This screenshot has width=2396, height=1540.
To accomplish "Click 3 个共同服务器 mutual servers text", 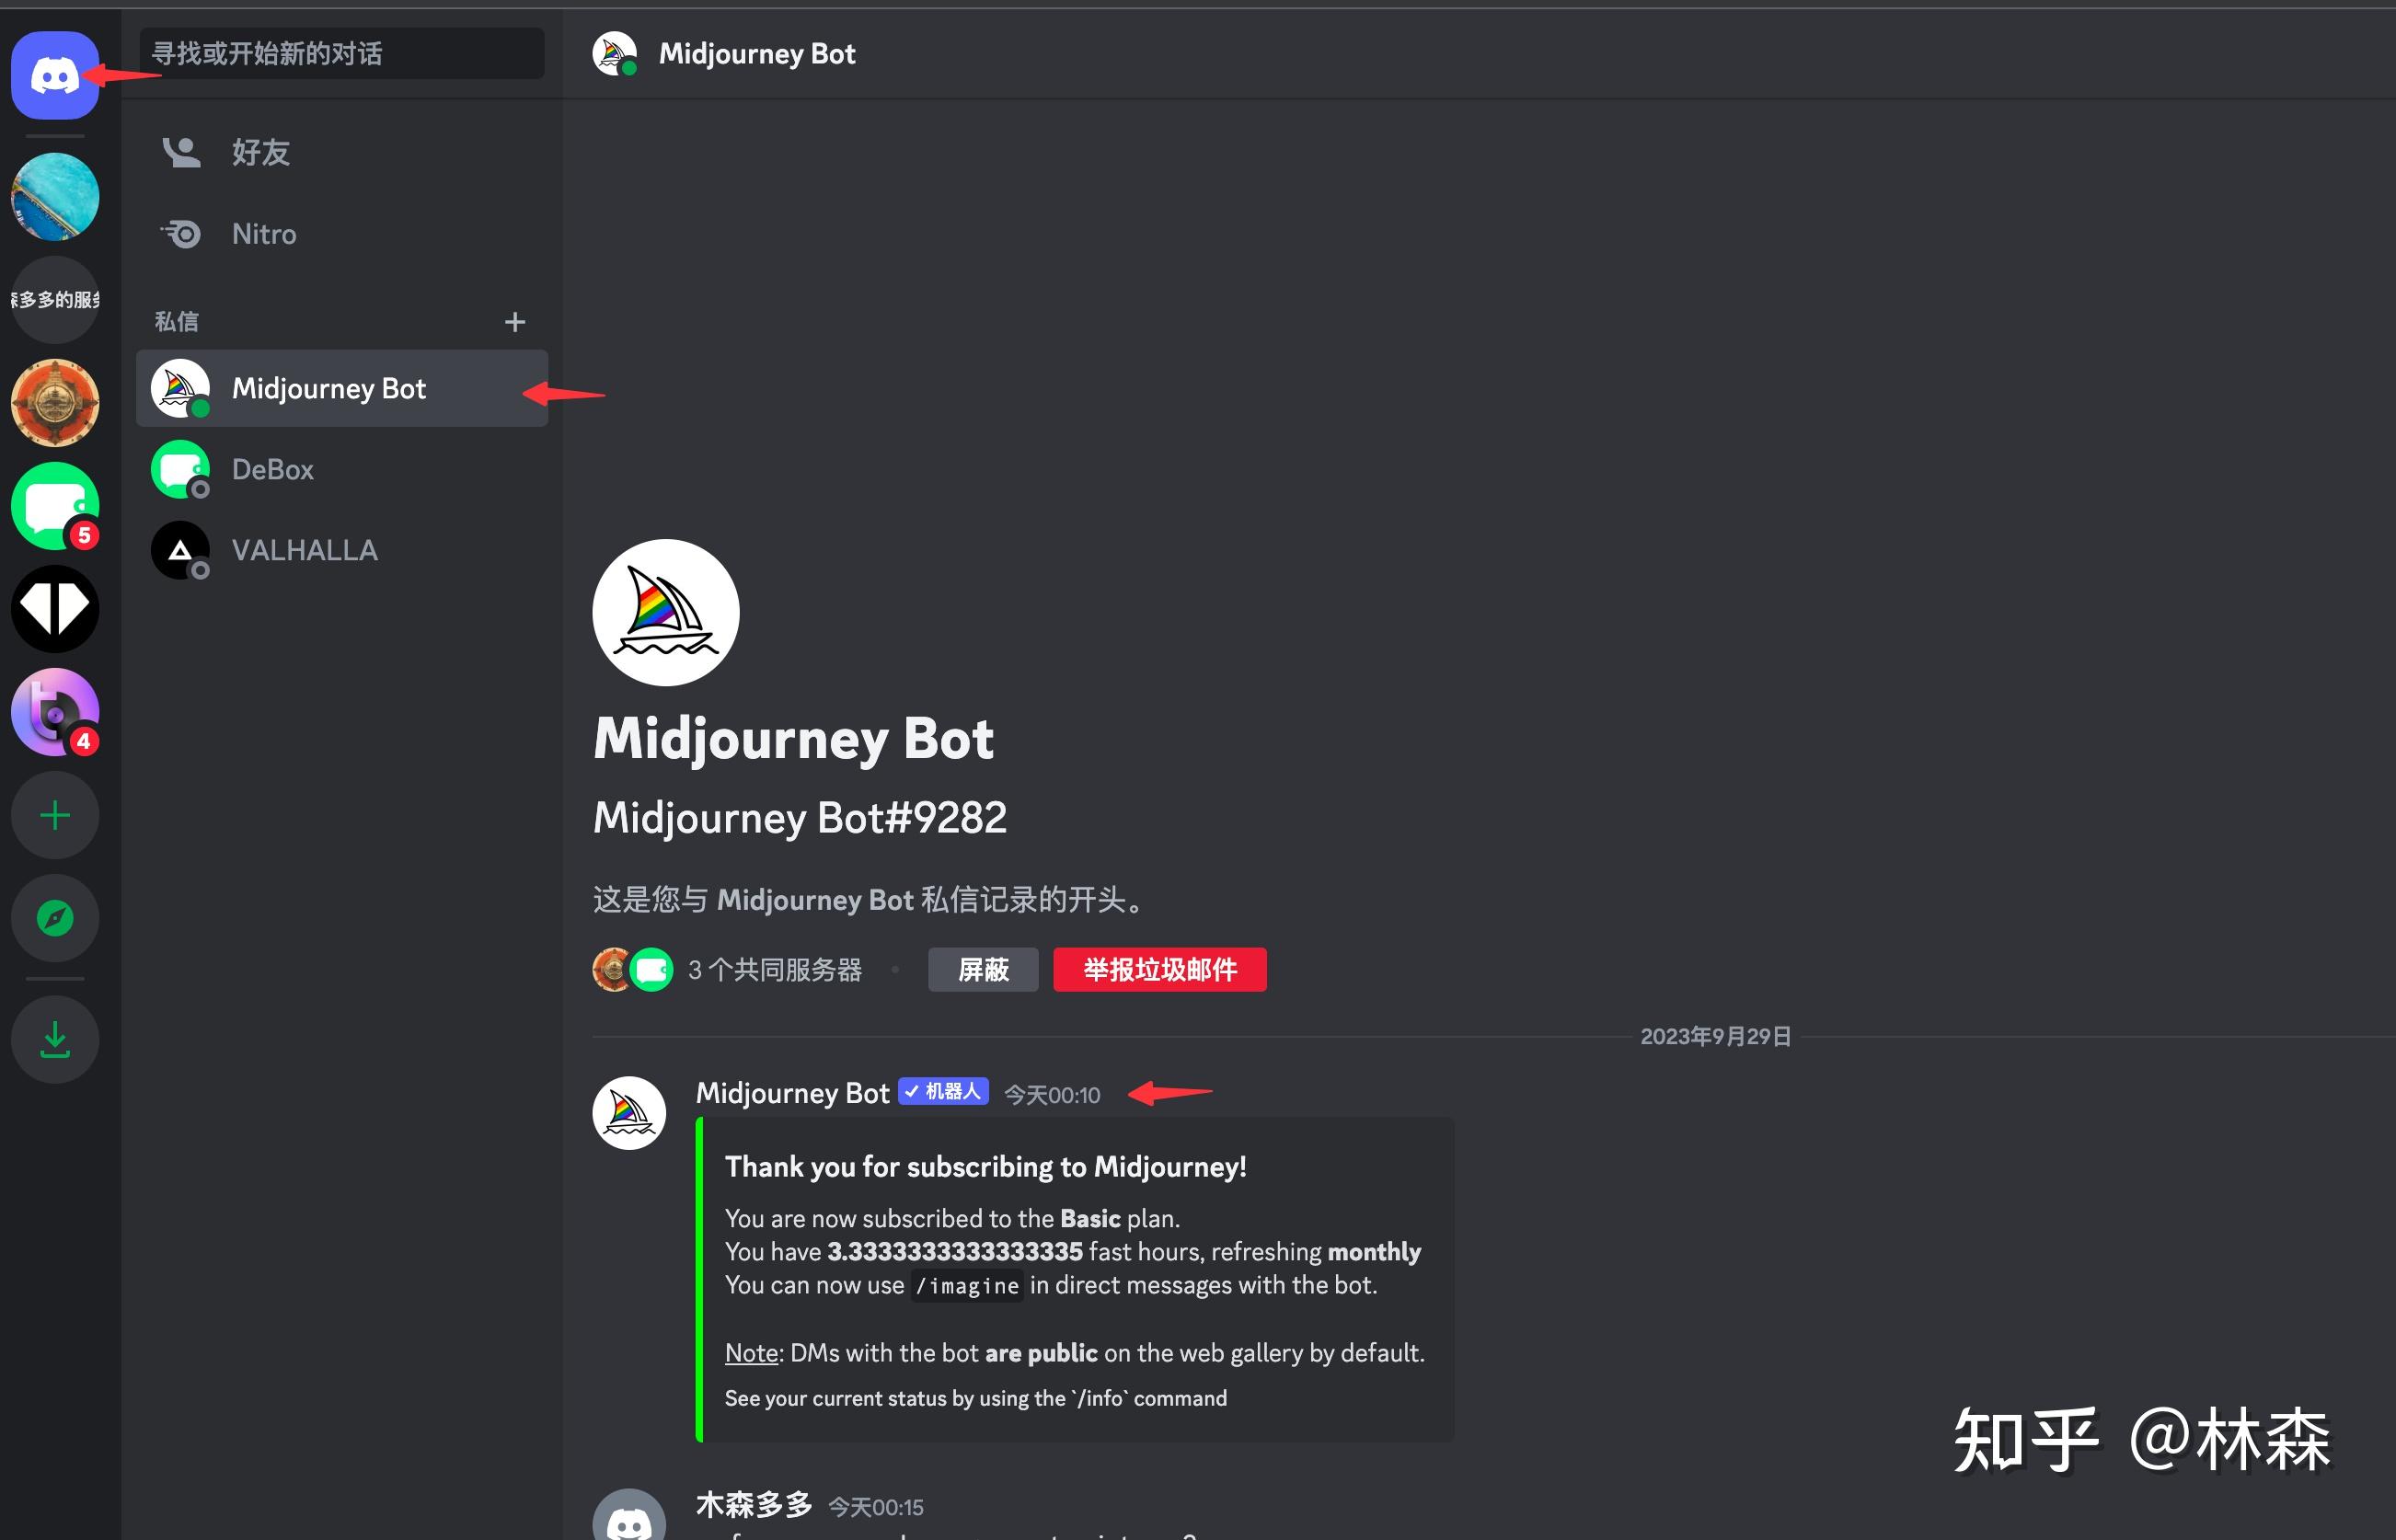I will 775,970.
